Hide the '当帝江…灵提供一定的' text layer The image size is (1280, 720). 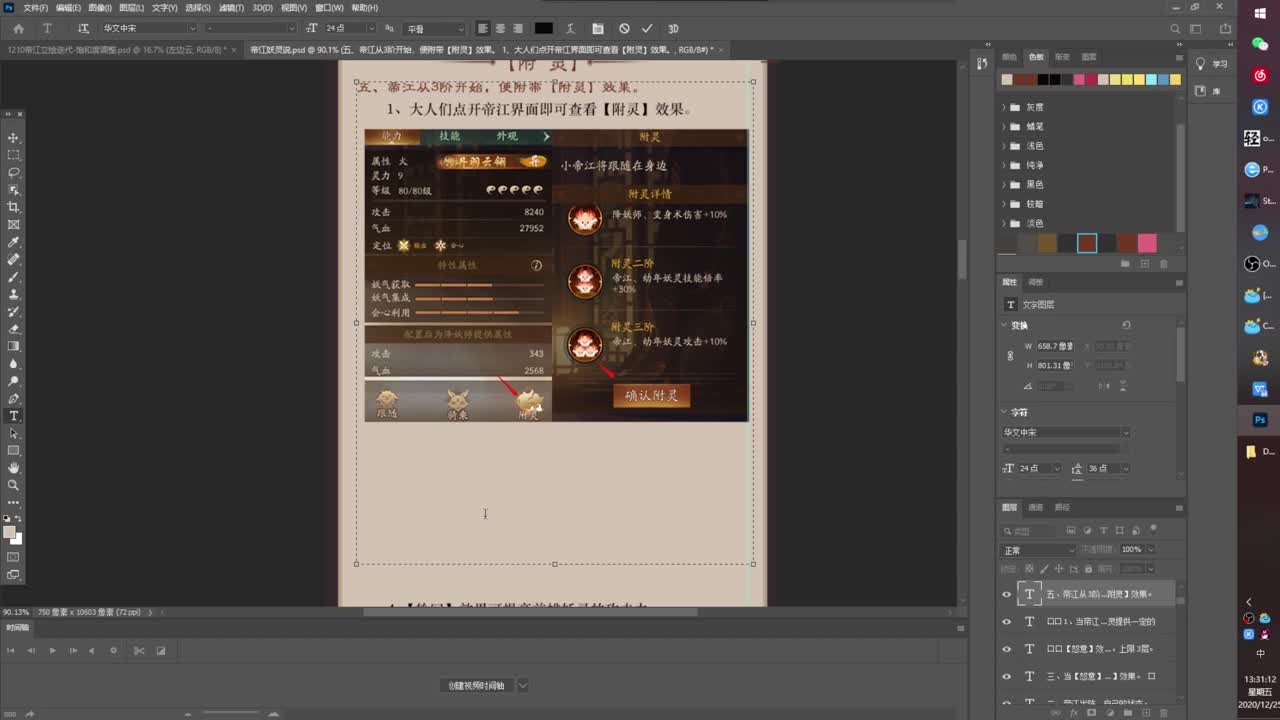tap(1007, 621)
